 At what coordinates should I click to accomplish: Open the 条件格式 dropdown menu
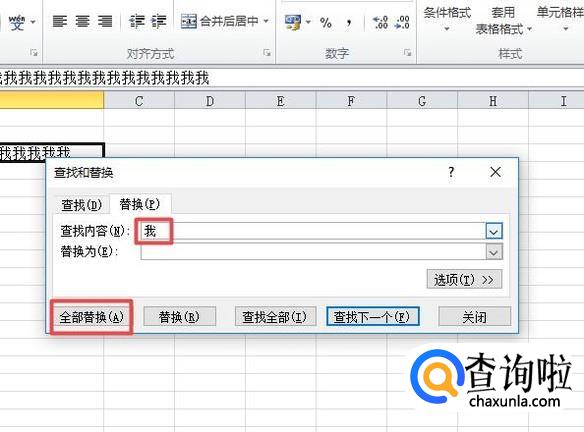[447, 20]
